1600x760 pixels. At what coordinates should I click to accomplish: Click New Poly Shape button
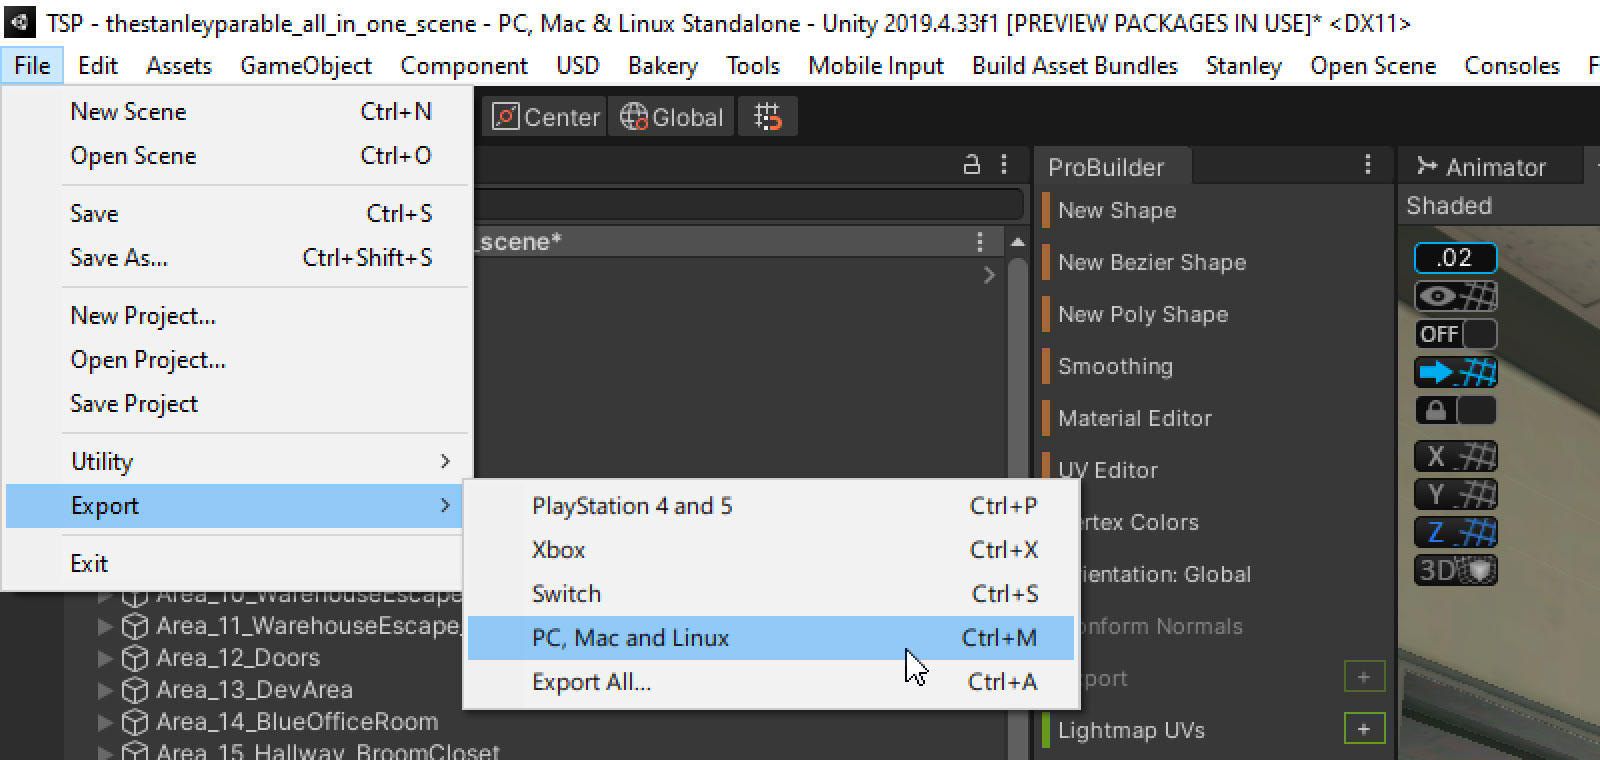1143,314
